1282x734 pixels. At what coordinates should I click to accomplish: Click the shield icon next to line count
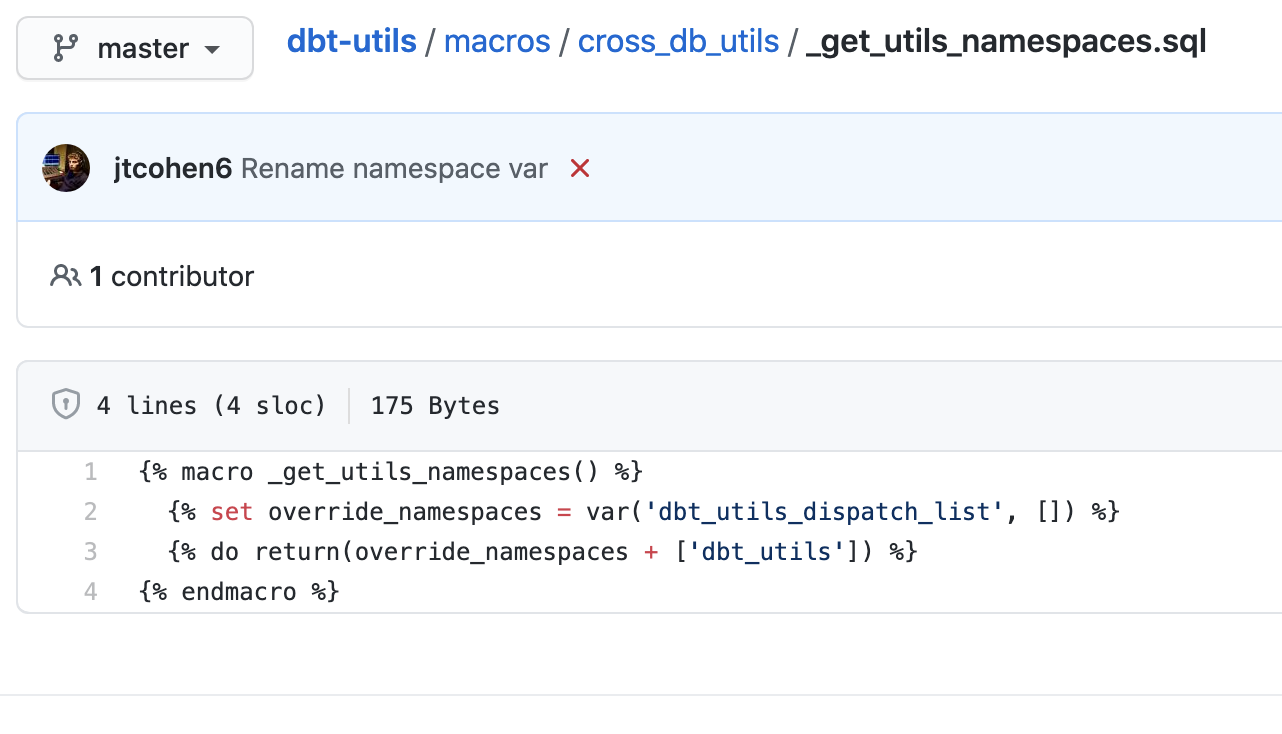click(x=65, y=405)
